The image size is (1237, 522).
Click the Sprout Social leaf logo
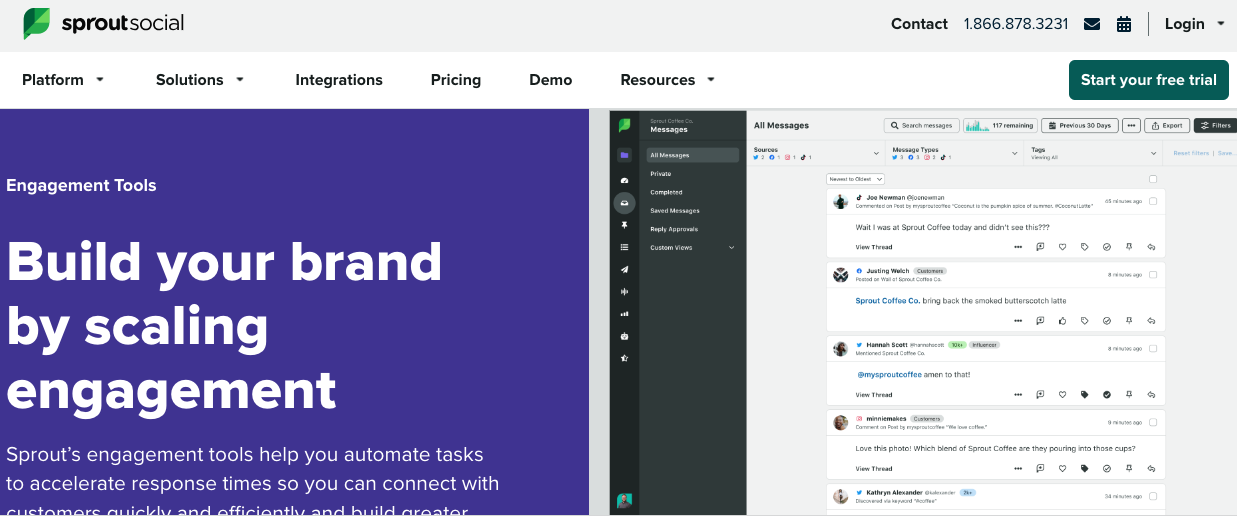point(37,23)
